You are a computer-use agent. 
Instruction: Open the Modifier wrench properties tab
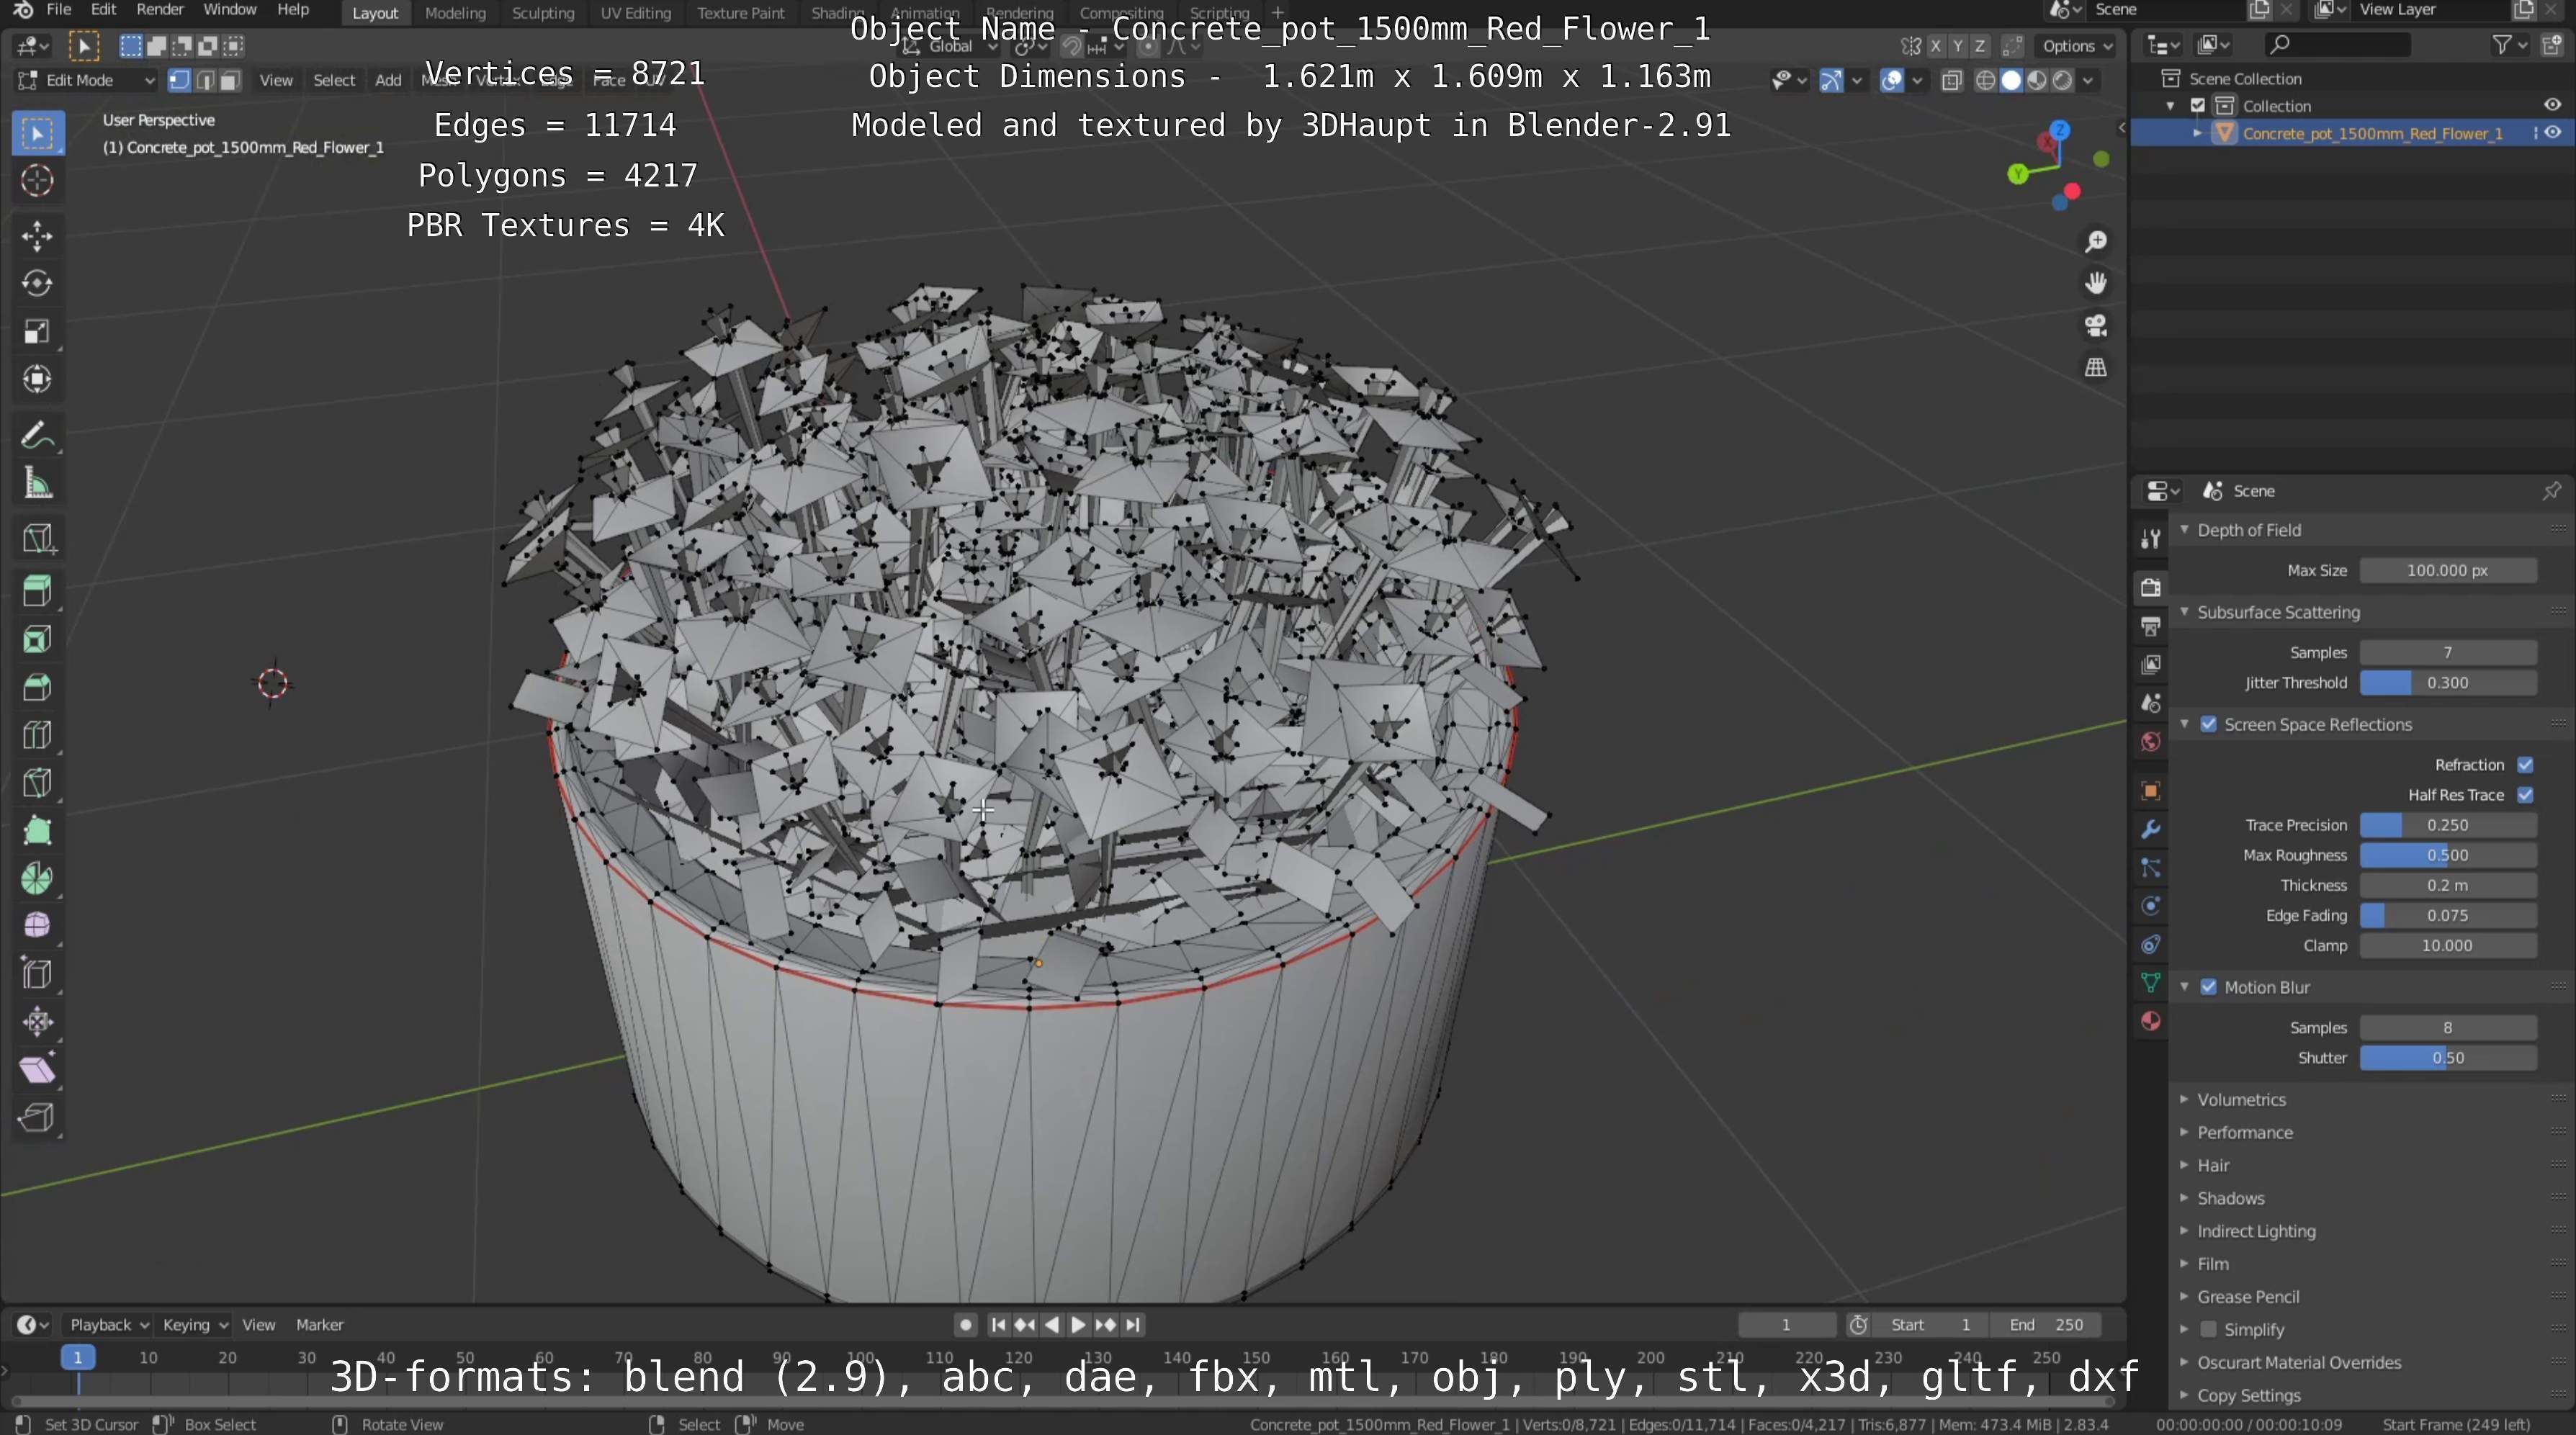[x=2151, y=830]
